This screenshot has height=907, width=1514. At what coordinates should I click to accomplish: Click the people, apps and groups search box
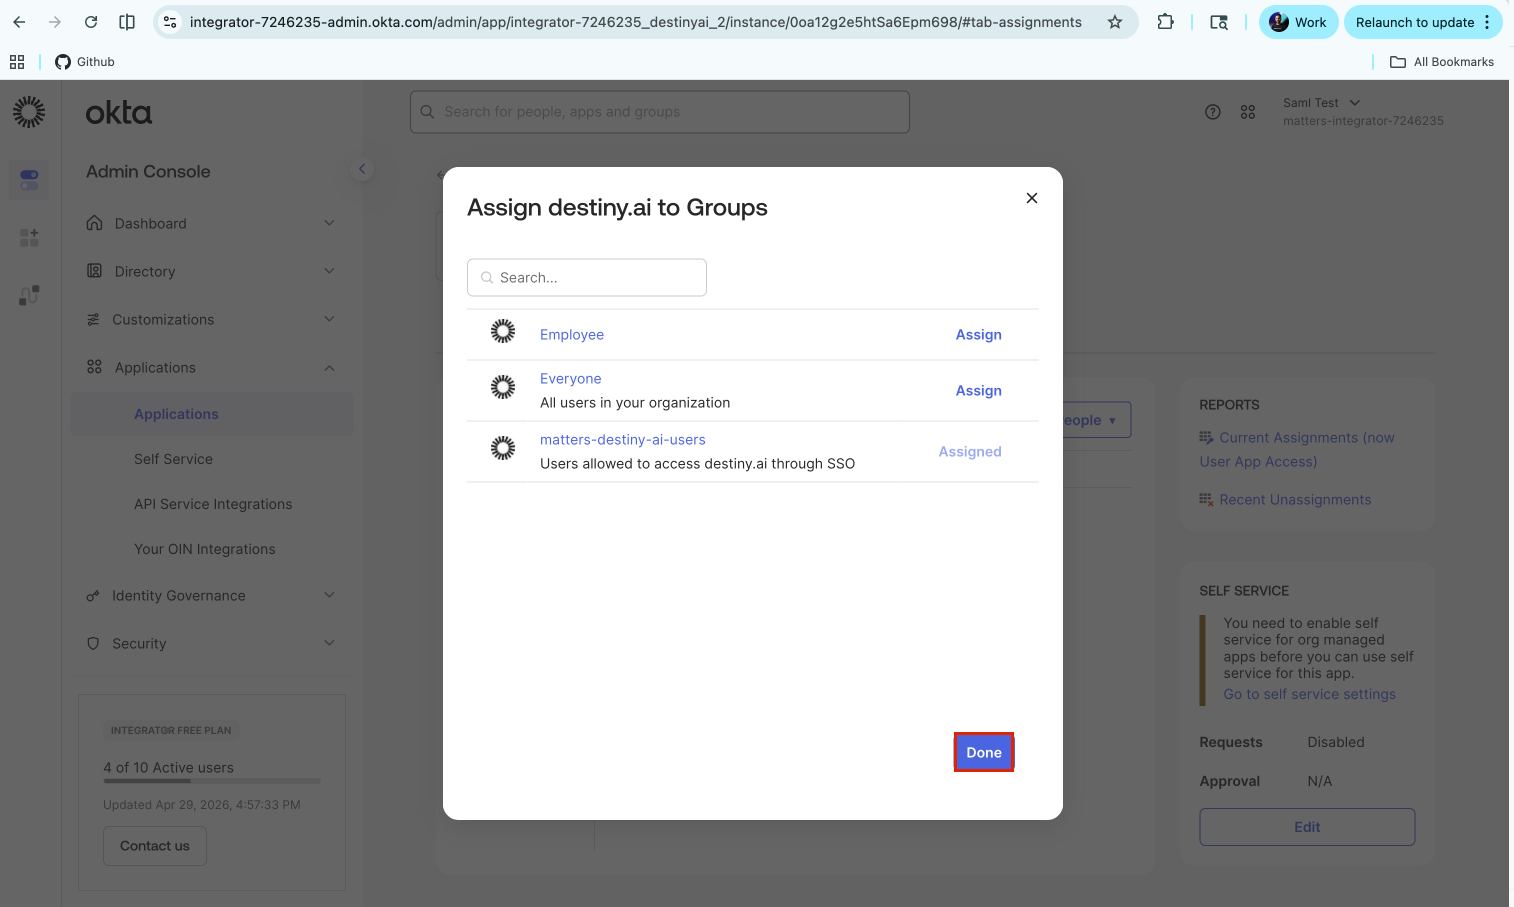(x=660, y=112)
